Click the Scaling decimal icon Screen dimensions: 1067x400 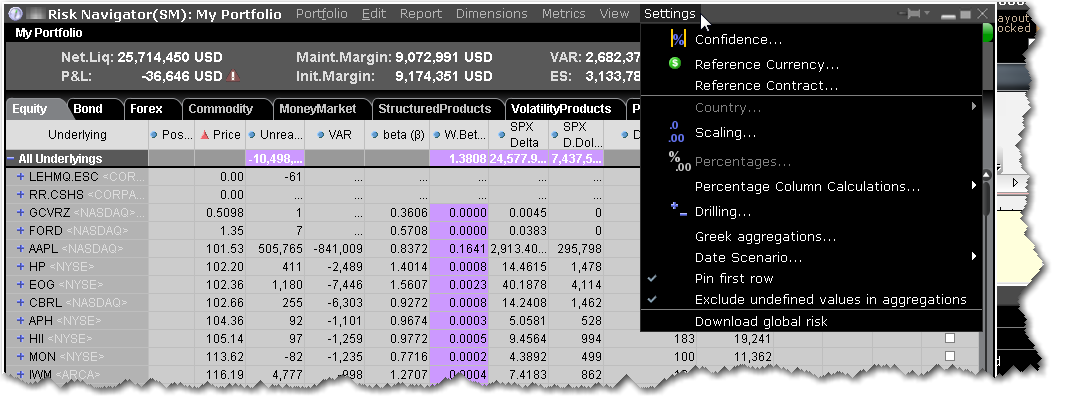676,132
